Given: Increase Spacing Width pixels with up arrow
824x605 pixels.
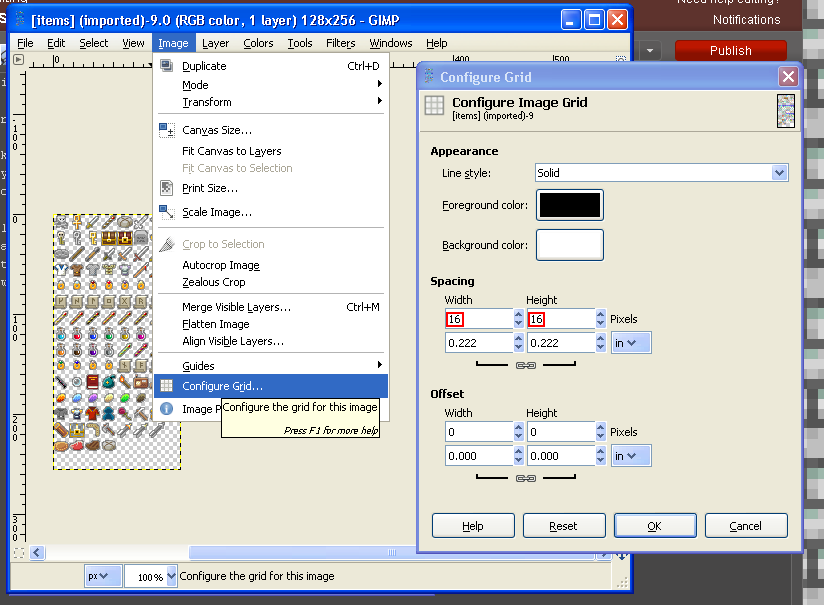Looking at the screenshot, I should (519, 314).
